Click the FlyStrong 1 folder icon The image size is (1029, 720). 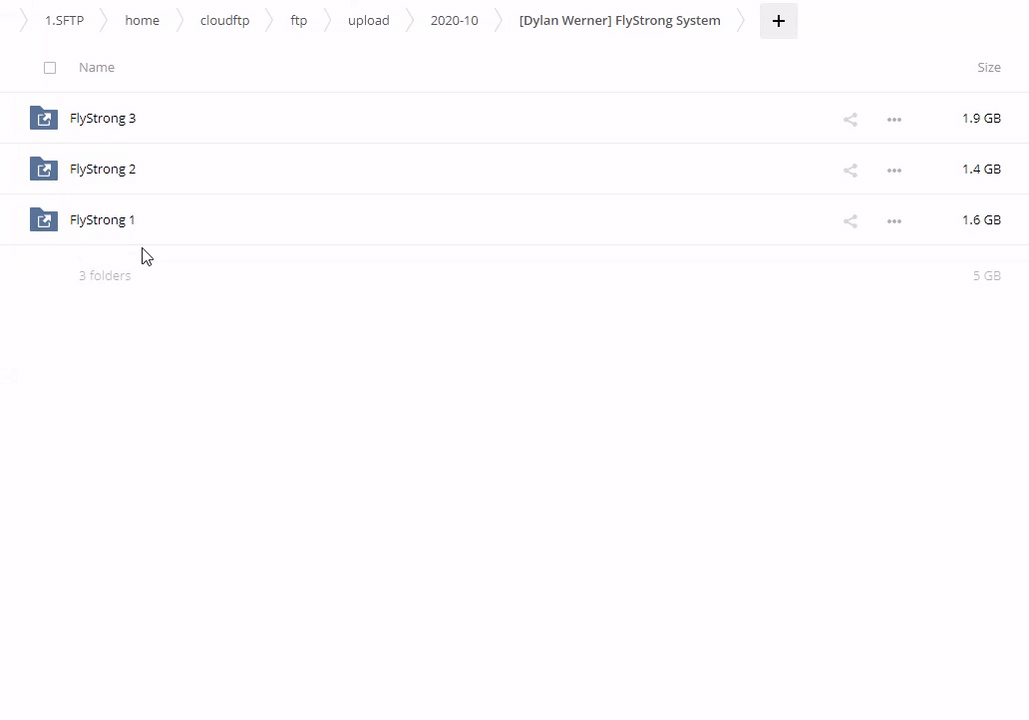[44, 220]
